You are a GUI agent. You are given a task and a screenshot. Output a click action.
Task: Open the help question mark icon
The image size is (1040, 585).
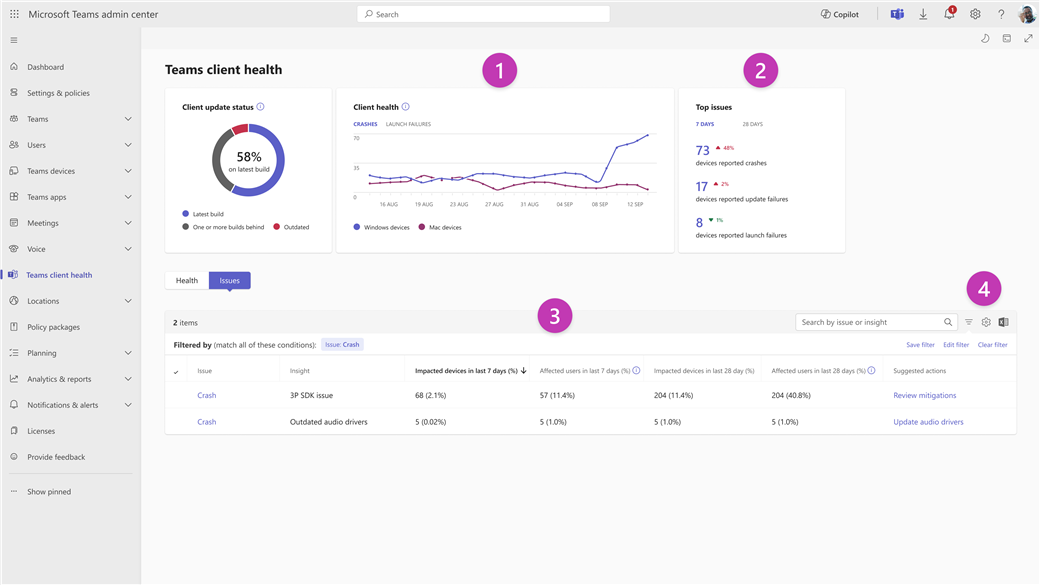click(1001, 14)
